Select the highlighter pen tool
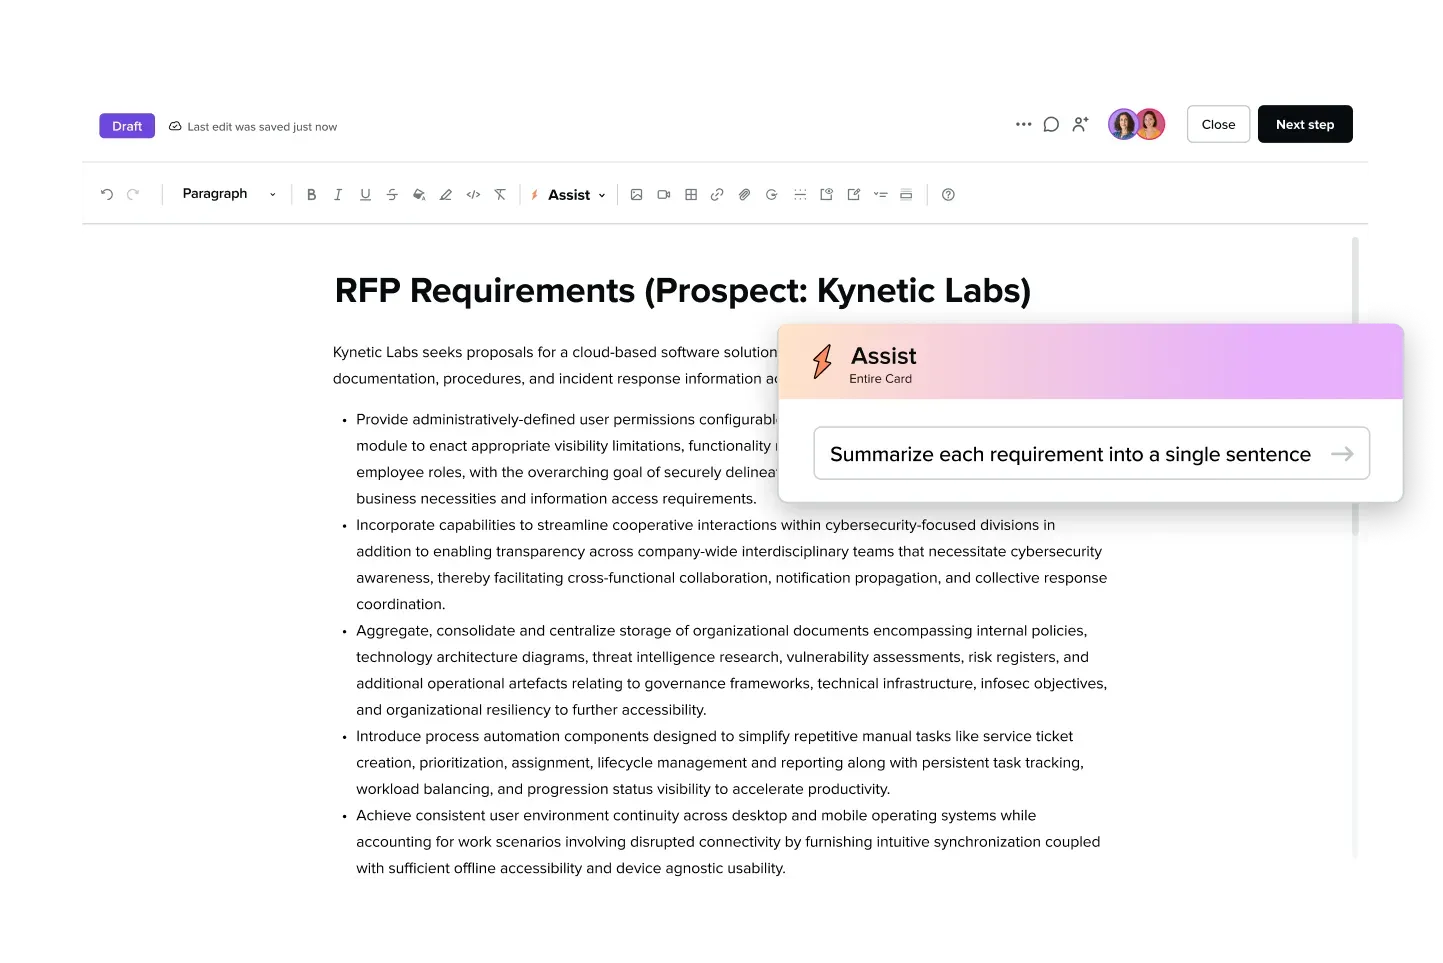 446,195
